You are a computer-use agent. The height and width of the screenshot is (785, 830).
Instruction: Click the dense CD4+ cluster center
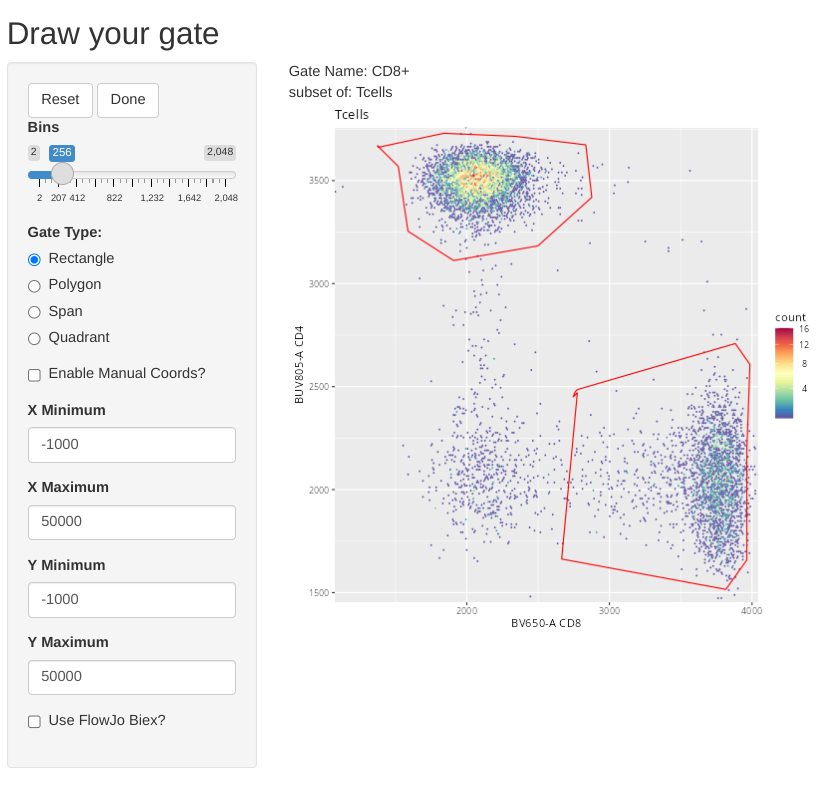click(x=477, y=178)
